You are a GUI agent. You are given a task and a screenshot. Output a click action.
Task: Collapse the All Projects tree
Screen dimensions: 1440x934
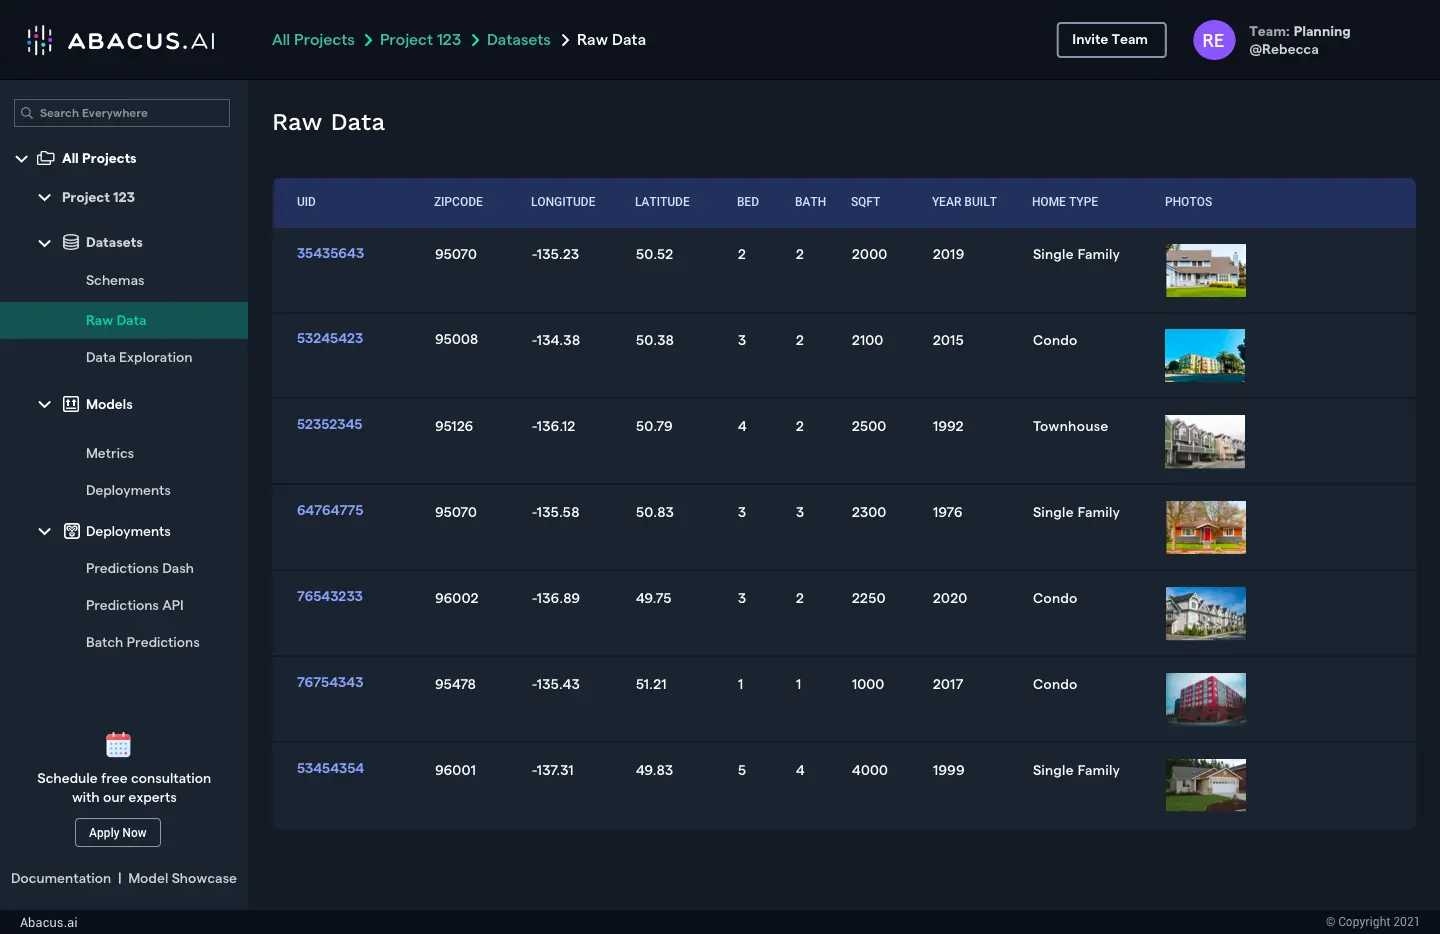[21, 158]
